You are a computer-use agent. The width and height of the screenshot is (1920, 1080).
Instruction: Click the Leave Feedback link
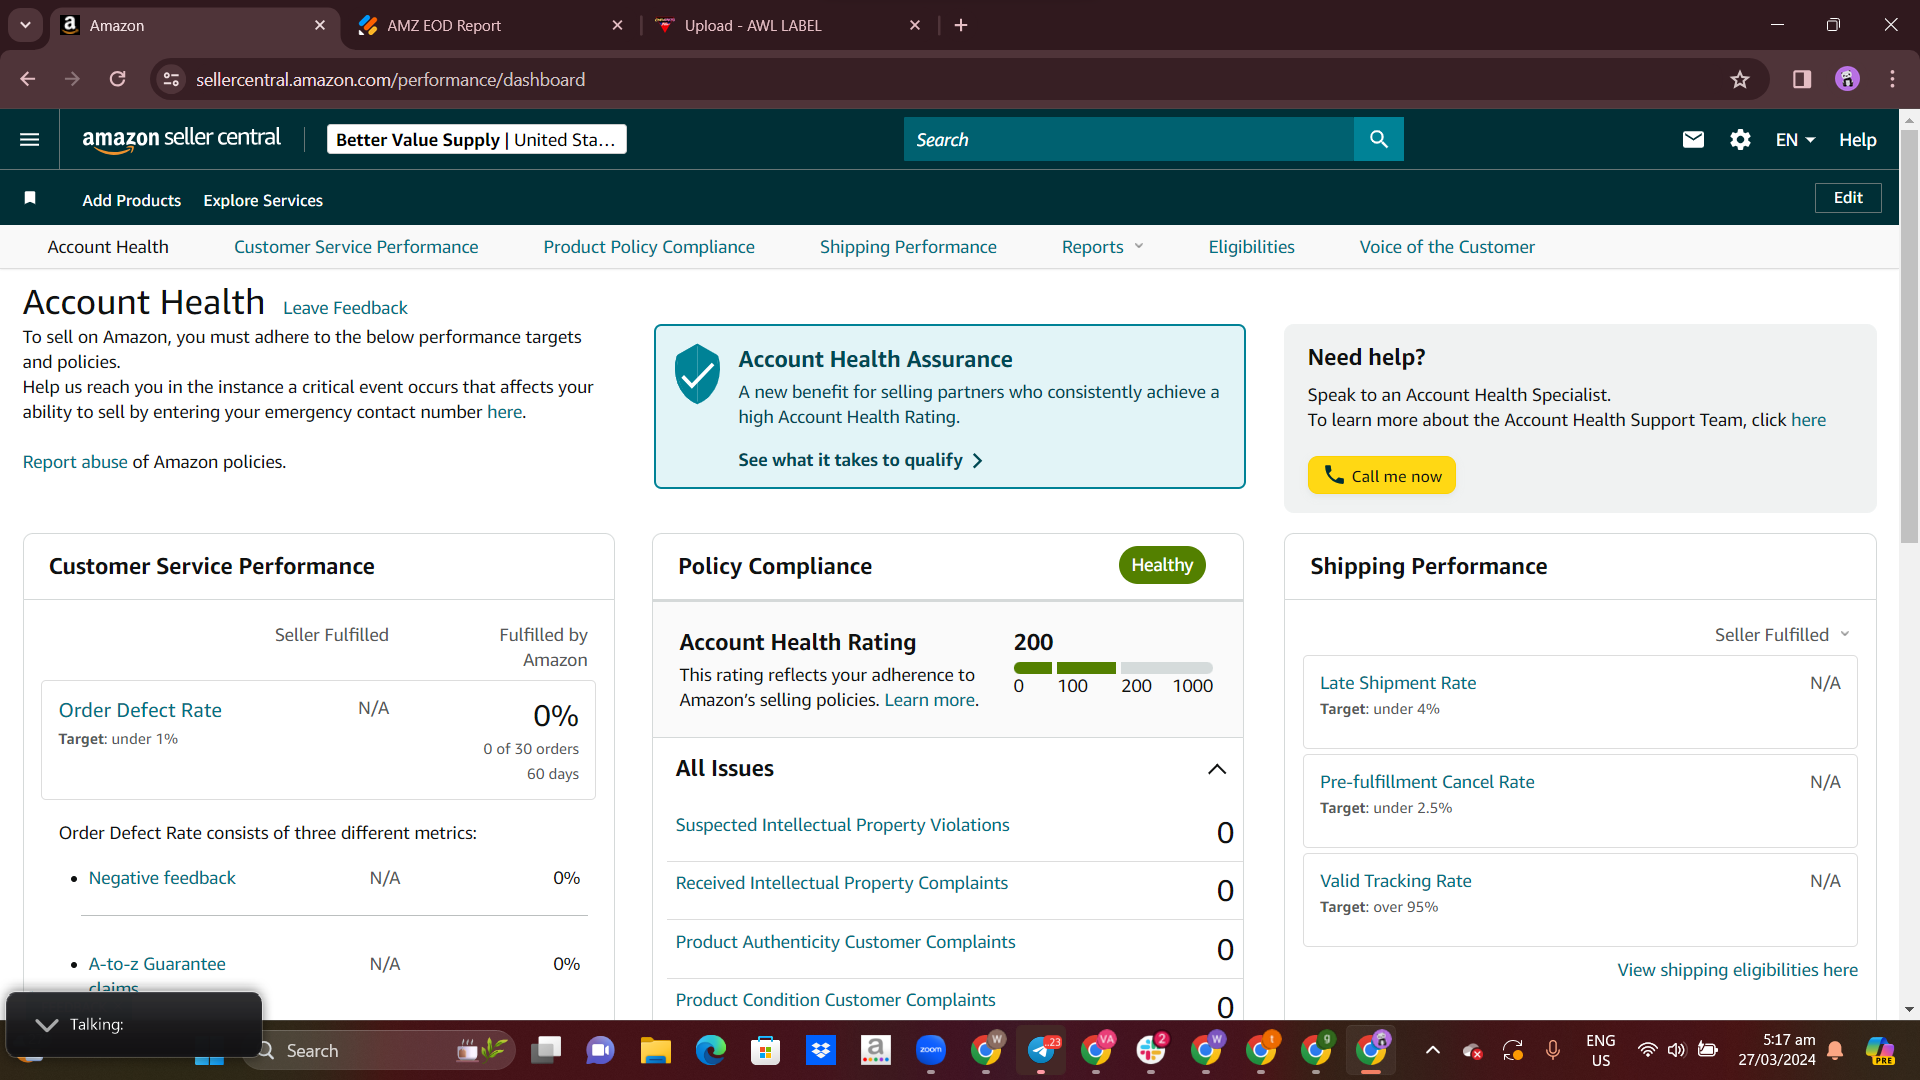click(345, 308)
